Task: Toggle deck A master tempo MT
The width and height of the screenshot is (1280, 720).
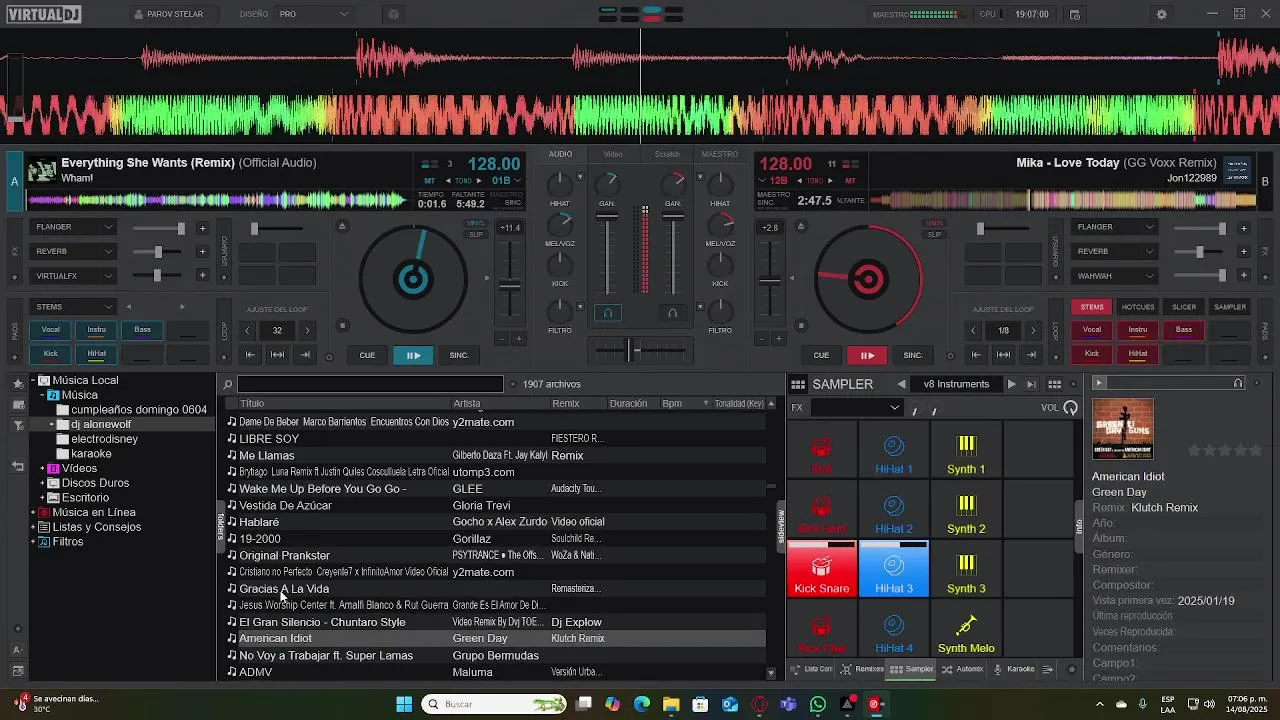Action: coord(429,181)
